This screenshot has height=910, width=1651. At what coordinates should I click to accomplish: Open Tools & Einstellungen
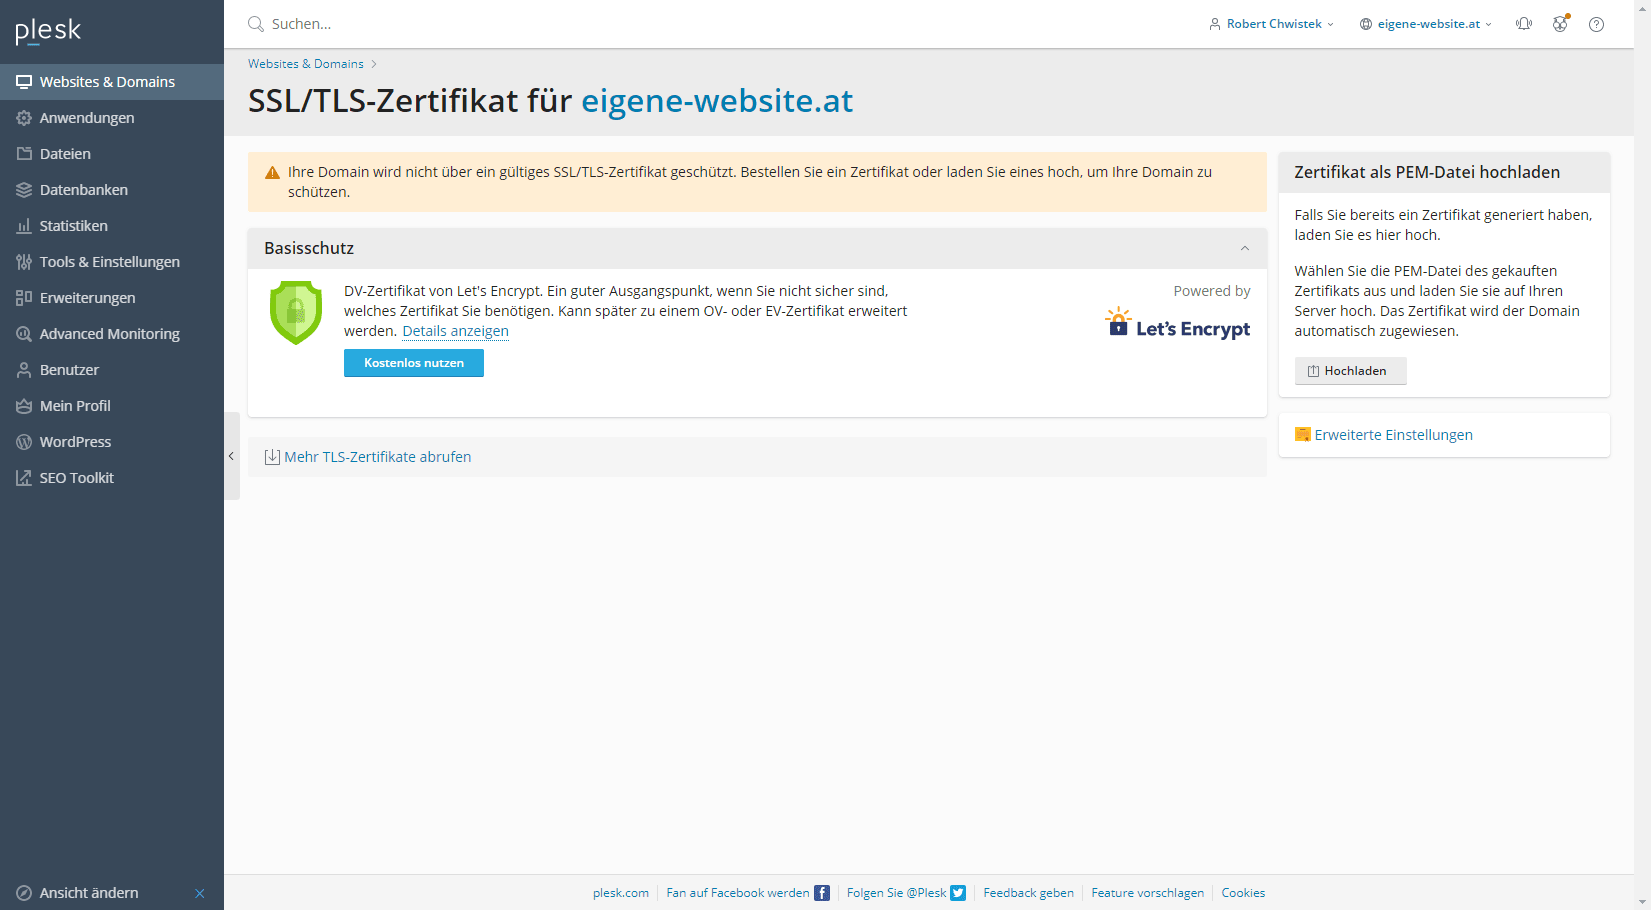112,262
